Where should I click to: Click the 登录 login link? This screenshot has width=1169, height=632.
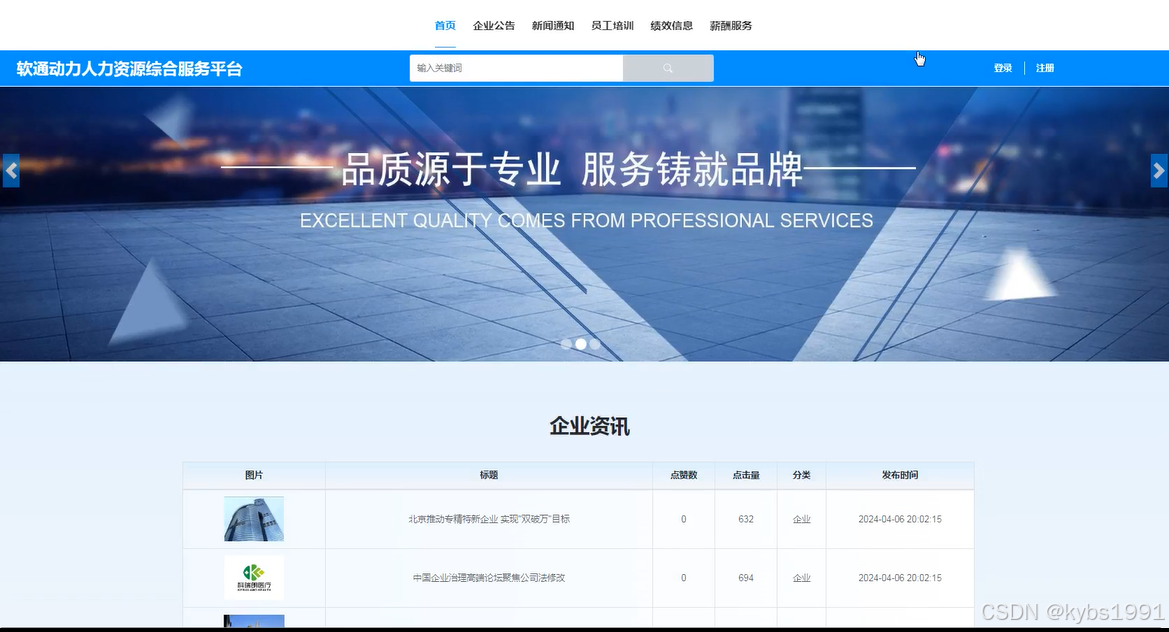click(1003, 68)
